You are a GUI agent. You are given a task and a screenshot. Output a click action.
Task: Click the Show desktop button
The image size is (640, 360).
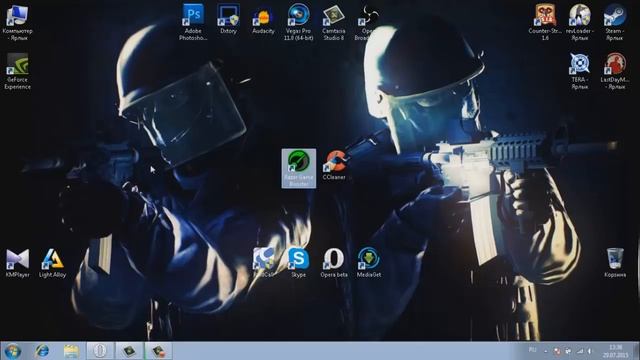pyautogui.click(x=637, y=351)
